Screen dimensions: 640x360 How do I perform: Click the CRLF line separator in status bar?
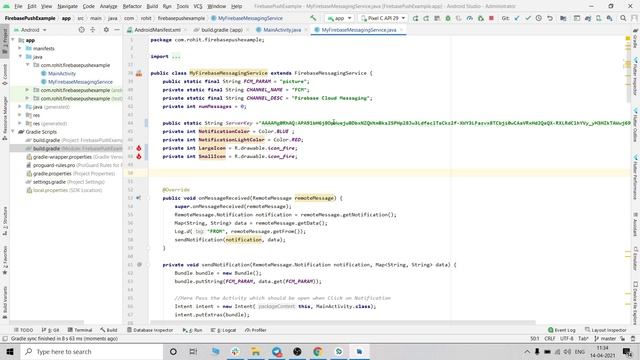(x=549, y=339)
